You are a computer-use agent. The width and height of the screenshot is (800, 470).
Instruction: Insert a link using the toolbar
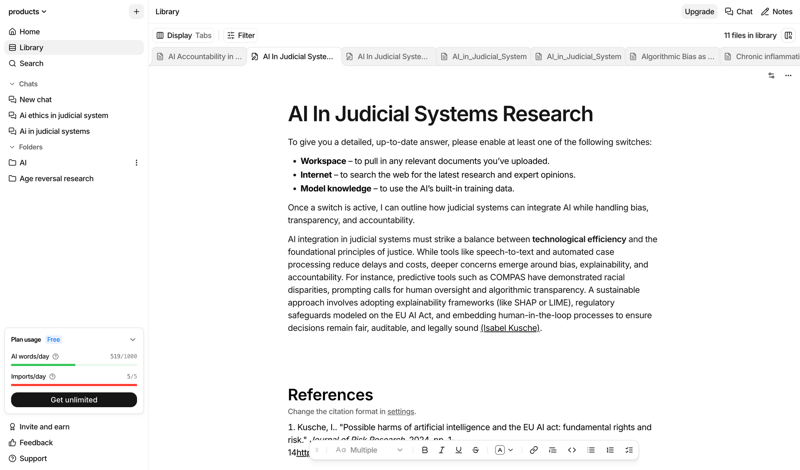533,450
